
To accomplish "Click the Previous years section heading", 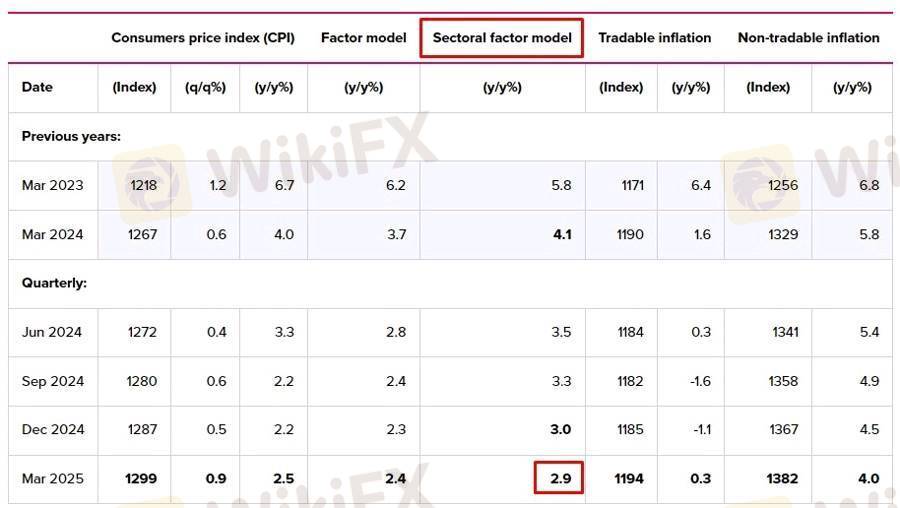I will click(x=71, y=137).
